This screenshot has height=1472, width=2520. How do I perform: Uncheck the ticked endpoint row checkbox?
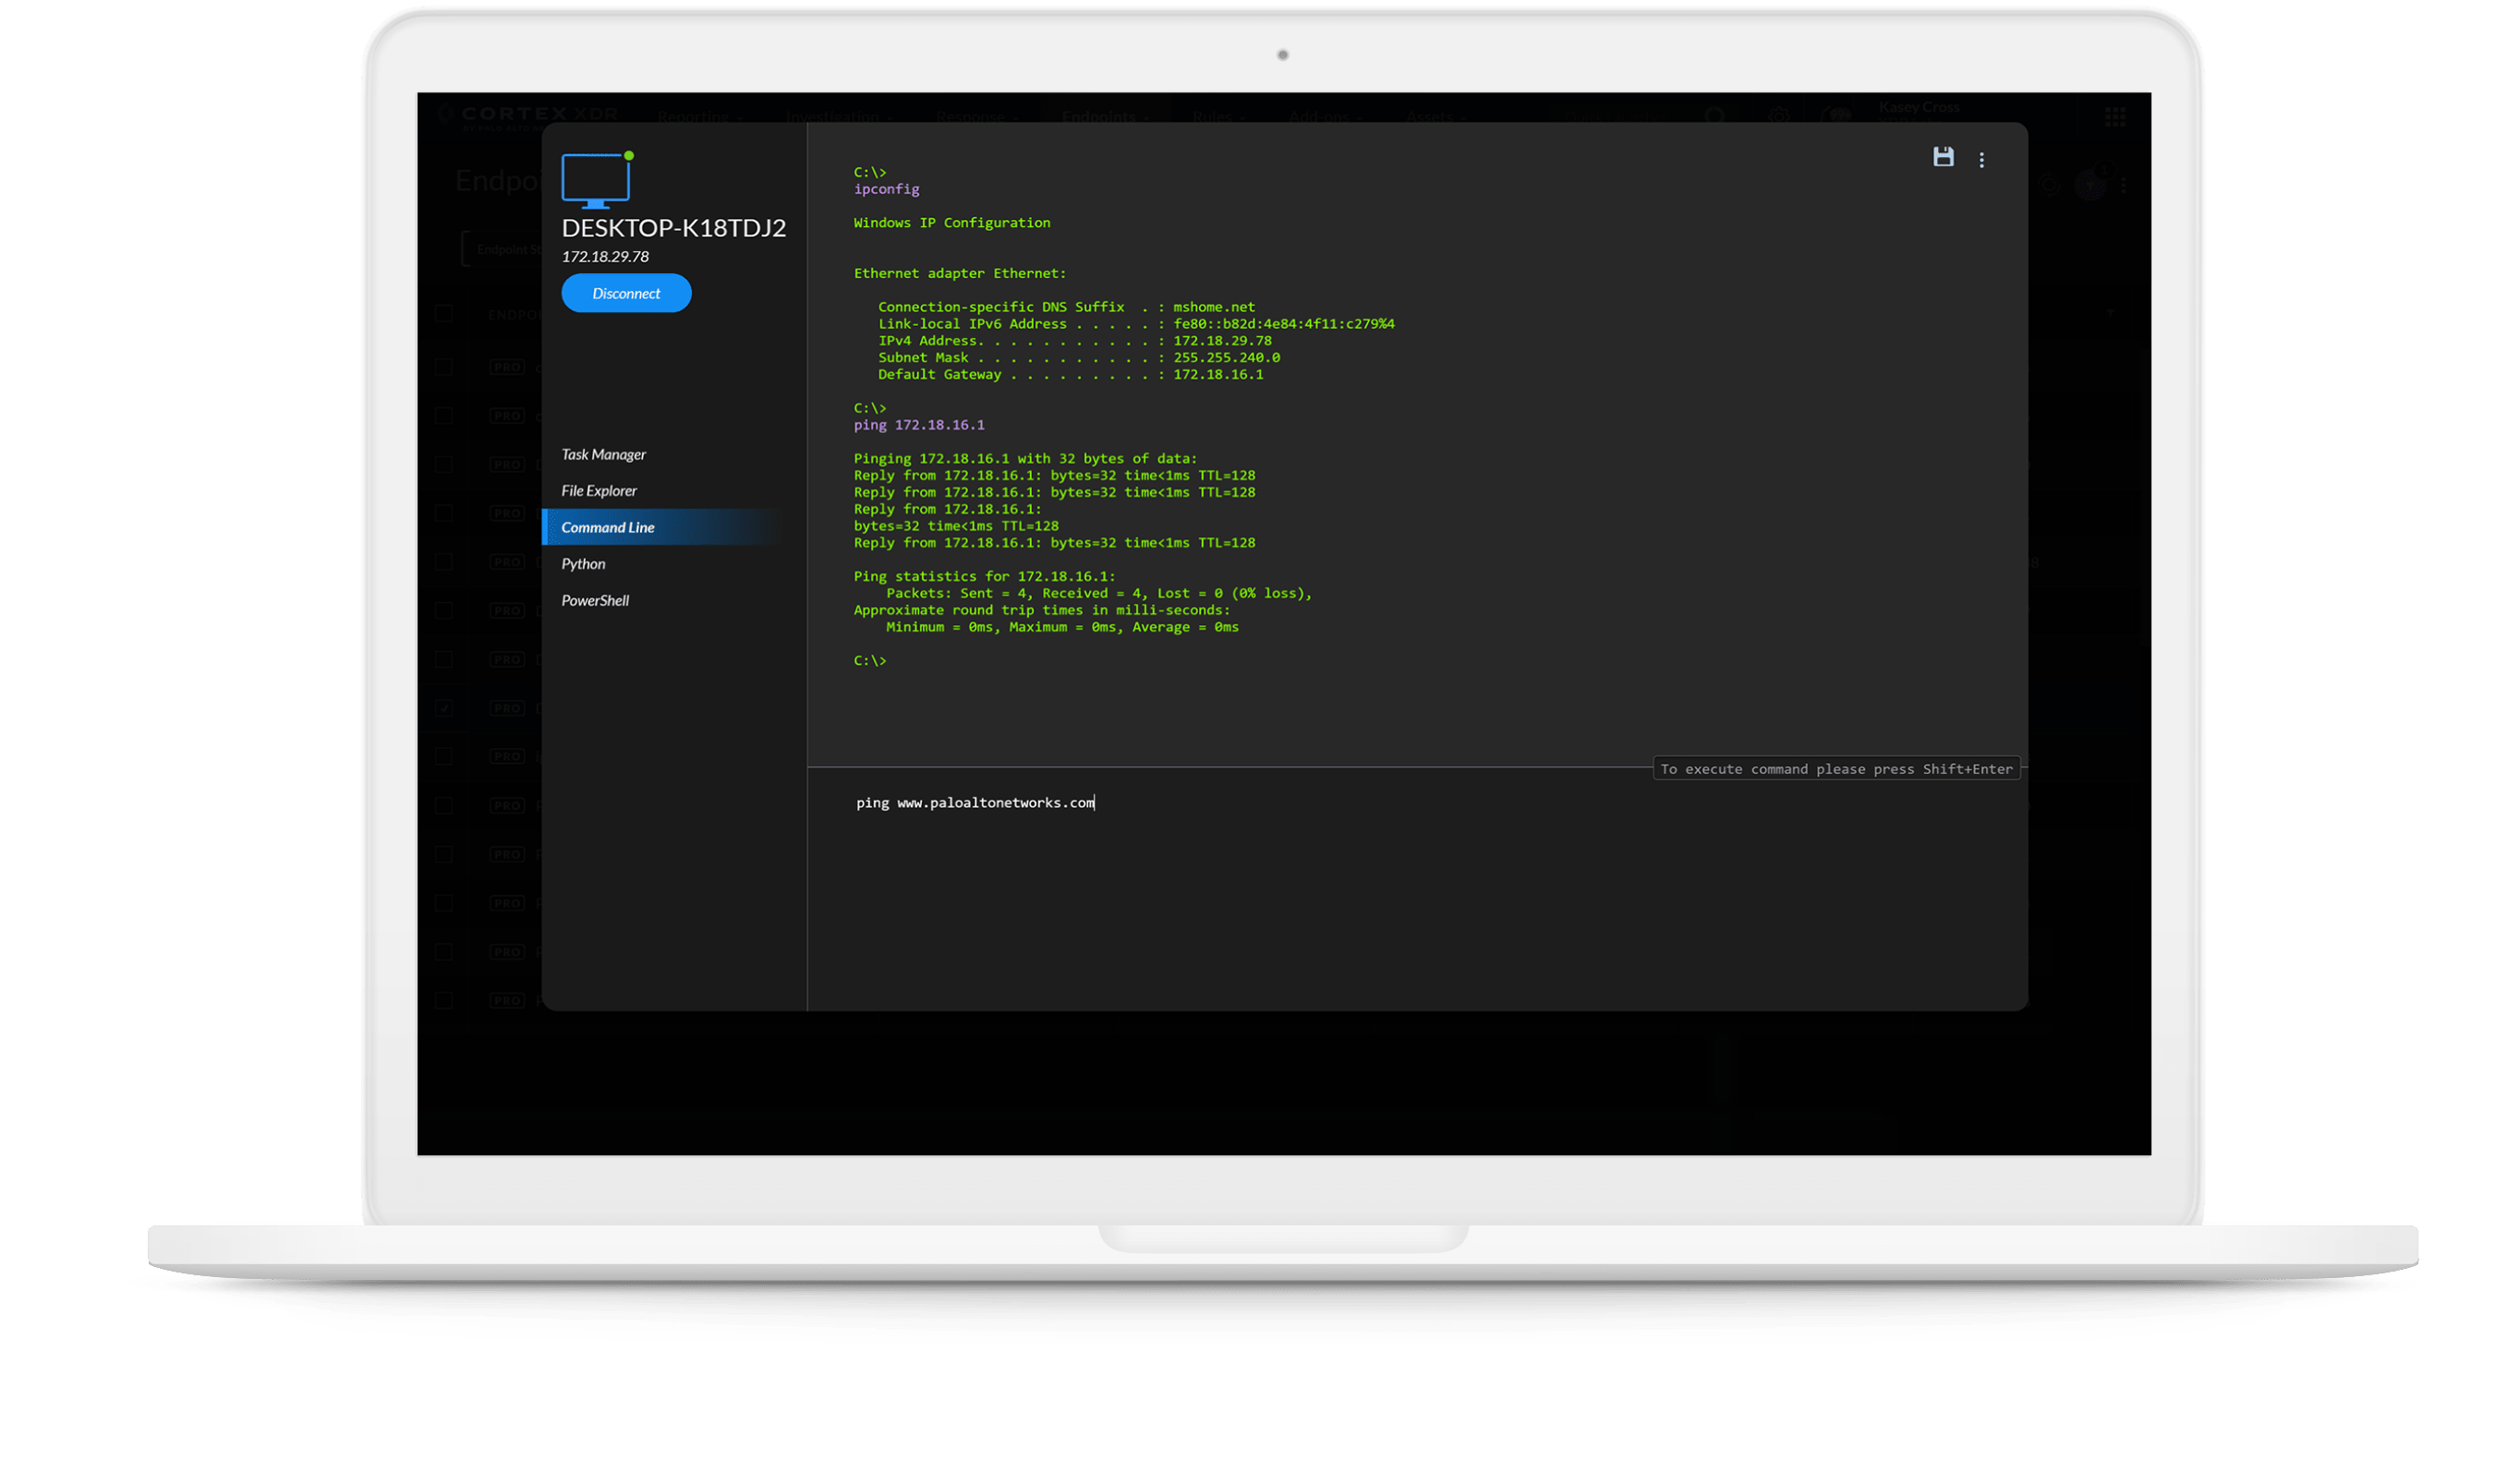pyautogui.click(x=444, y=708)
